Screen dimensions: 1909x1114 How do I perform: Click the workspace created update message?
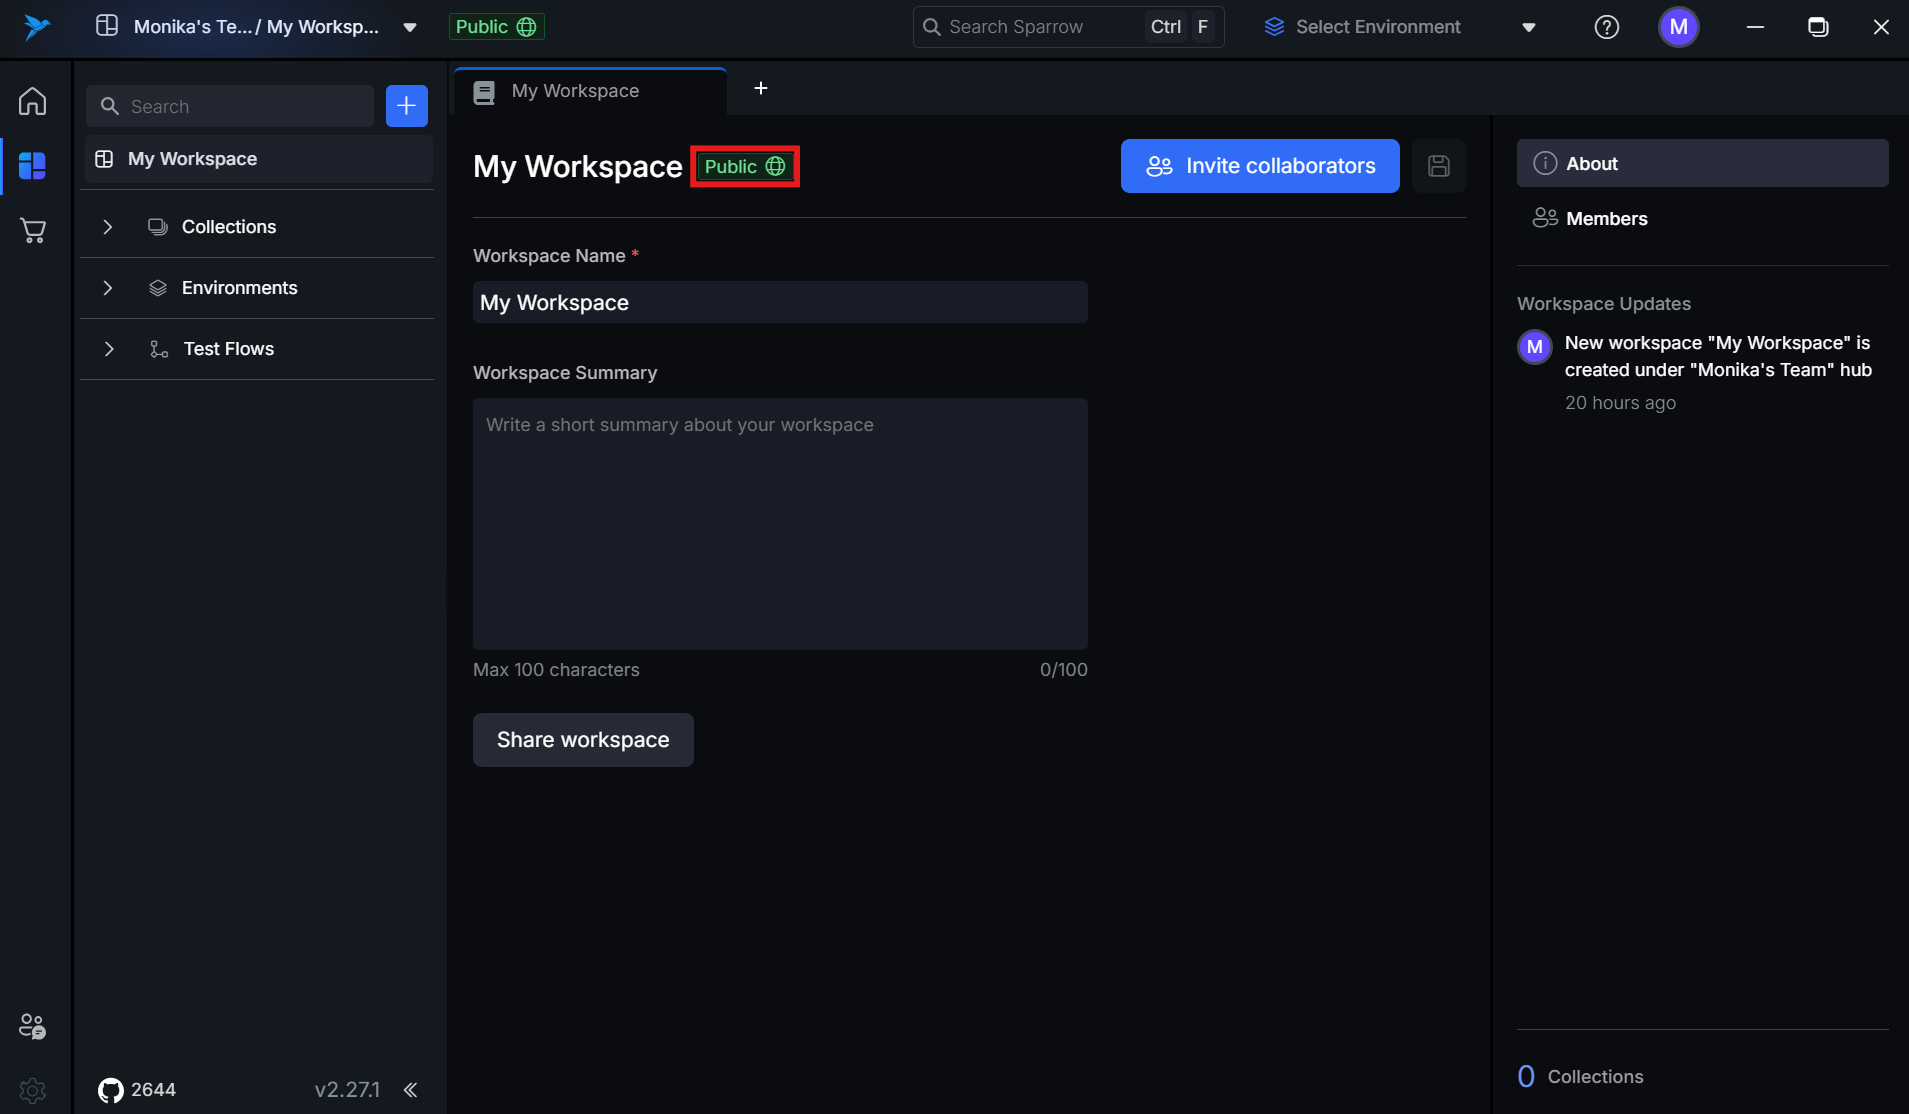pos(1718,356)
